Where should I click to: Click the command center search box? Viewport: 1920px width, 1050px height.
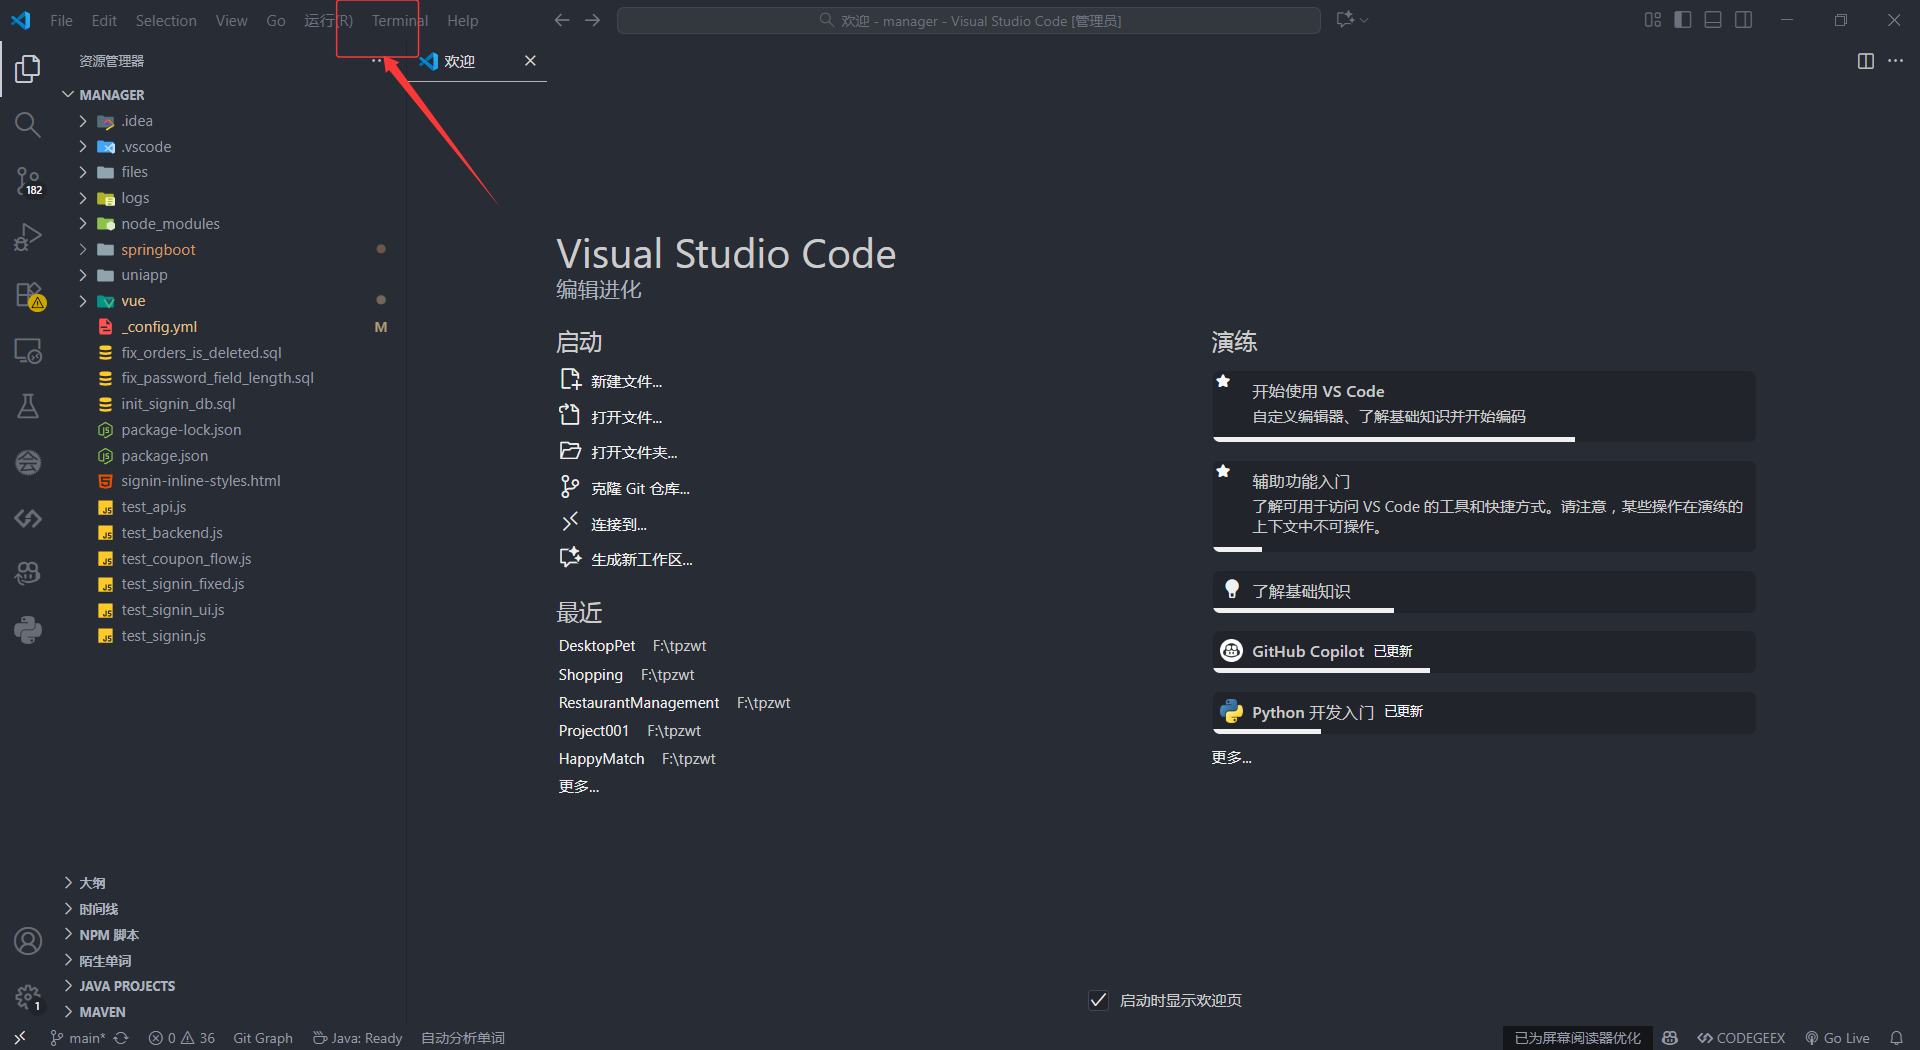pyautogui.click(x=969, y=20)
